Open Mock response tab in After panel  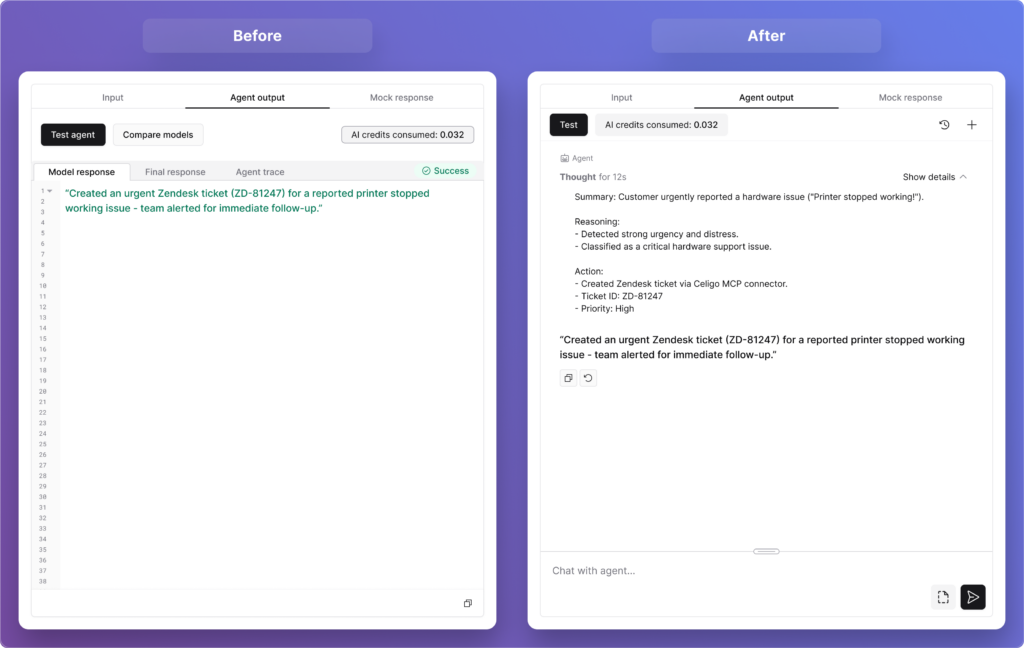[x=910, y=98]
